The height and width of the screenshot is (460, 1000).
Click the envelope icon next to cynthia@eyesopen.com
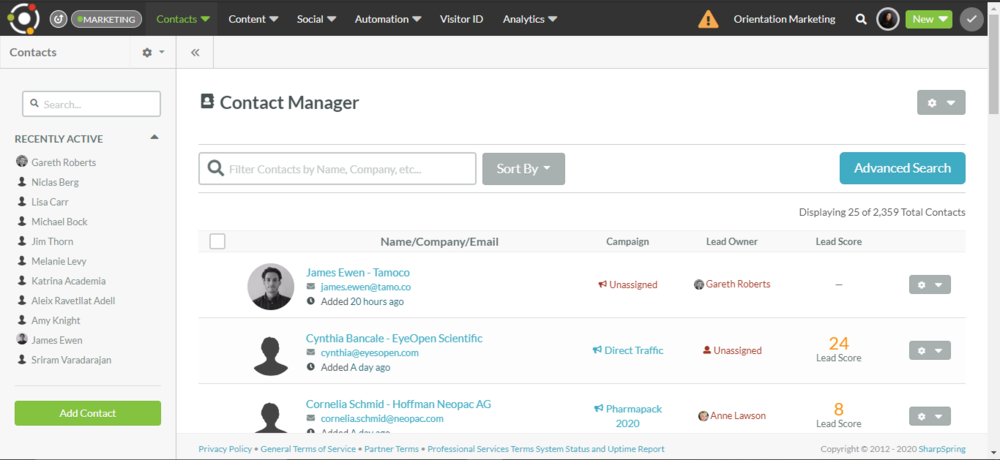[x=311, y=352]
